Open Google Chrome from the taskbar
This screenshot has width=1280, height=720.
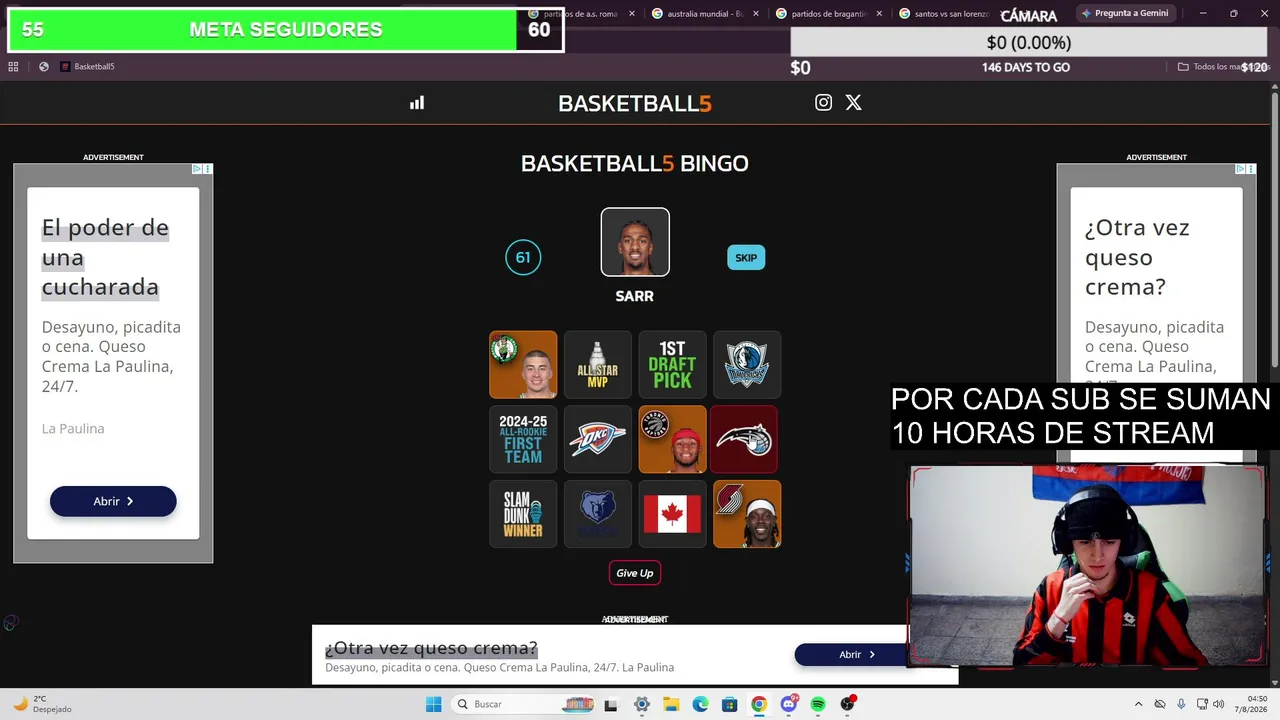[x=759, y=704]
